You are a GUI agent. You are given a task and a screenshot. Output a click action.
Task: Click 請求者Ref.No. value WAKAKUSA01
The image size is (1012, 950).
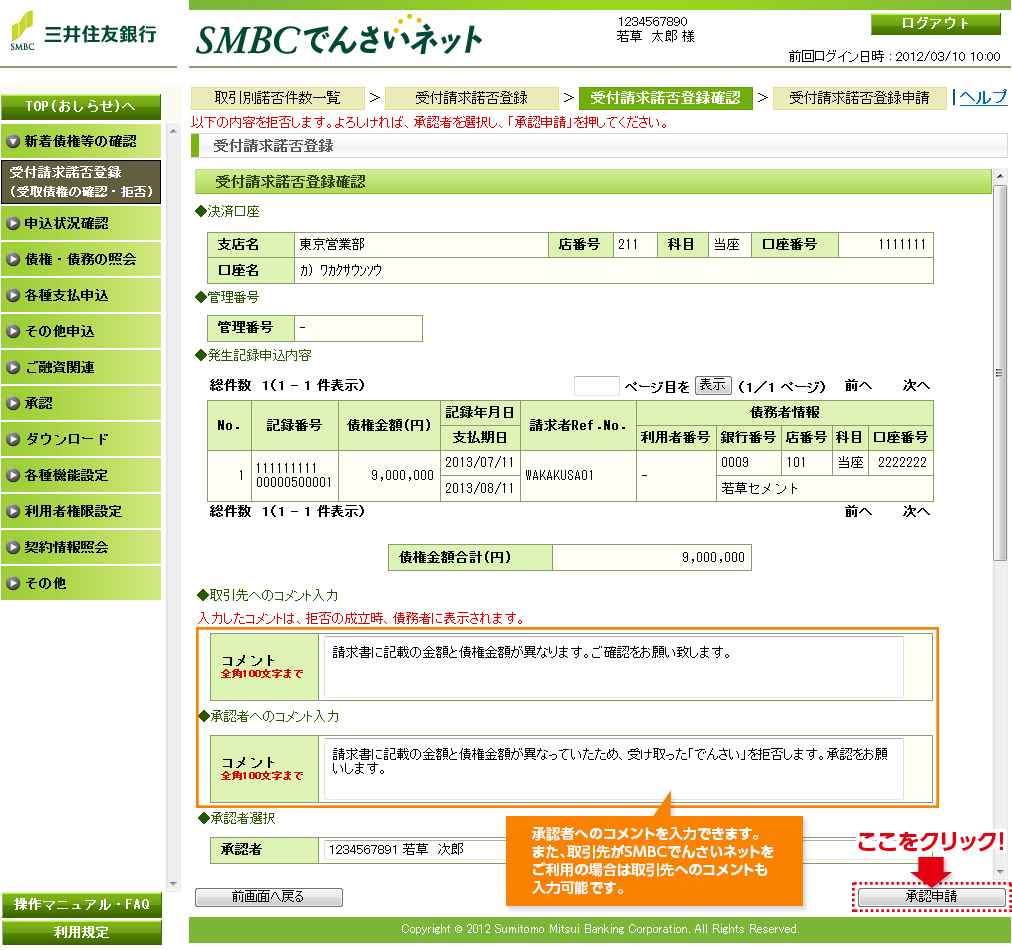point(559,476)
